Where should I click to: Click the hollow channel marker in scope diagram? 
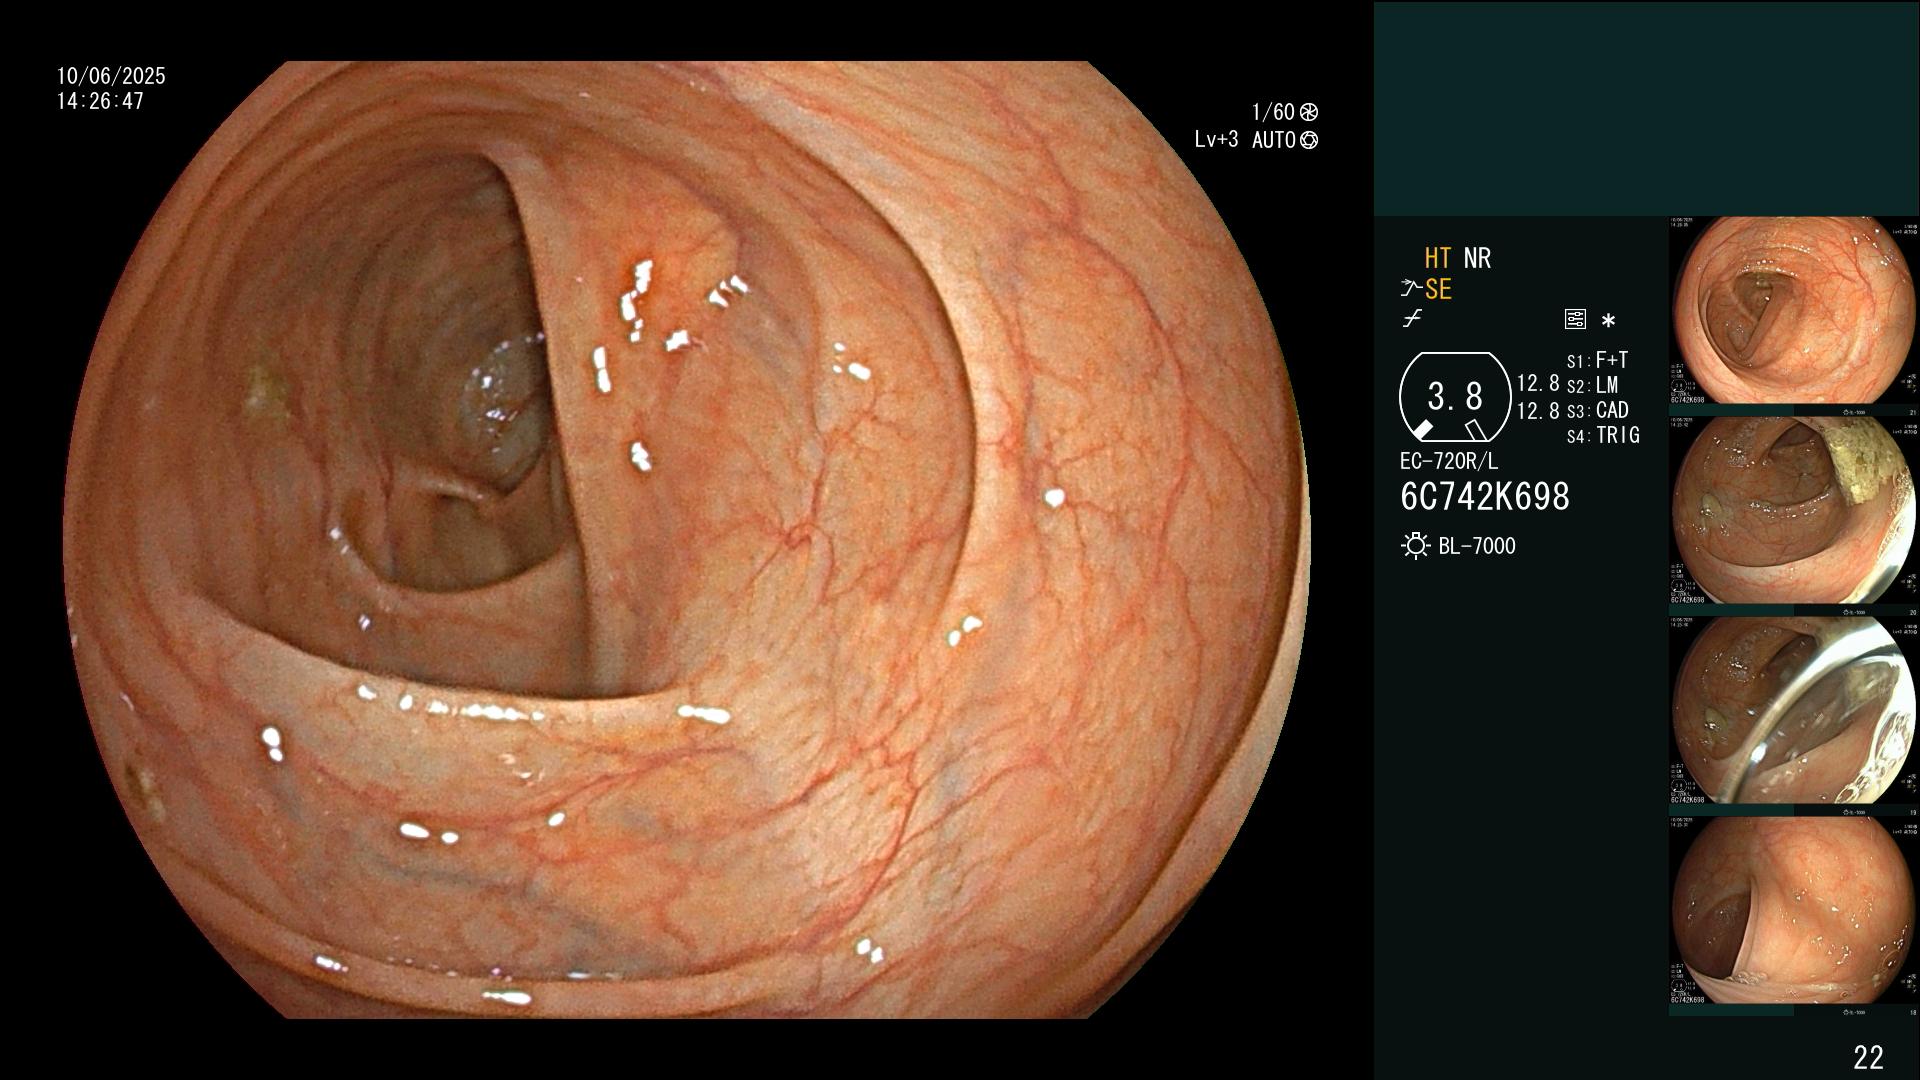[x=1476, y=430]
